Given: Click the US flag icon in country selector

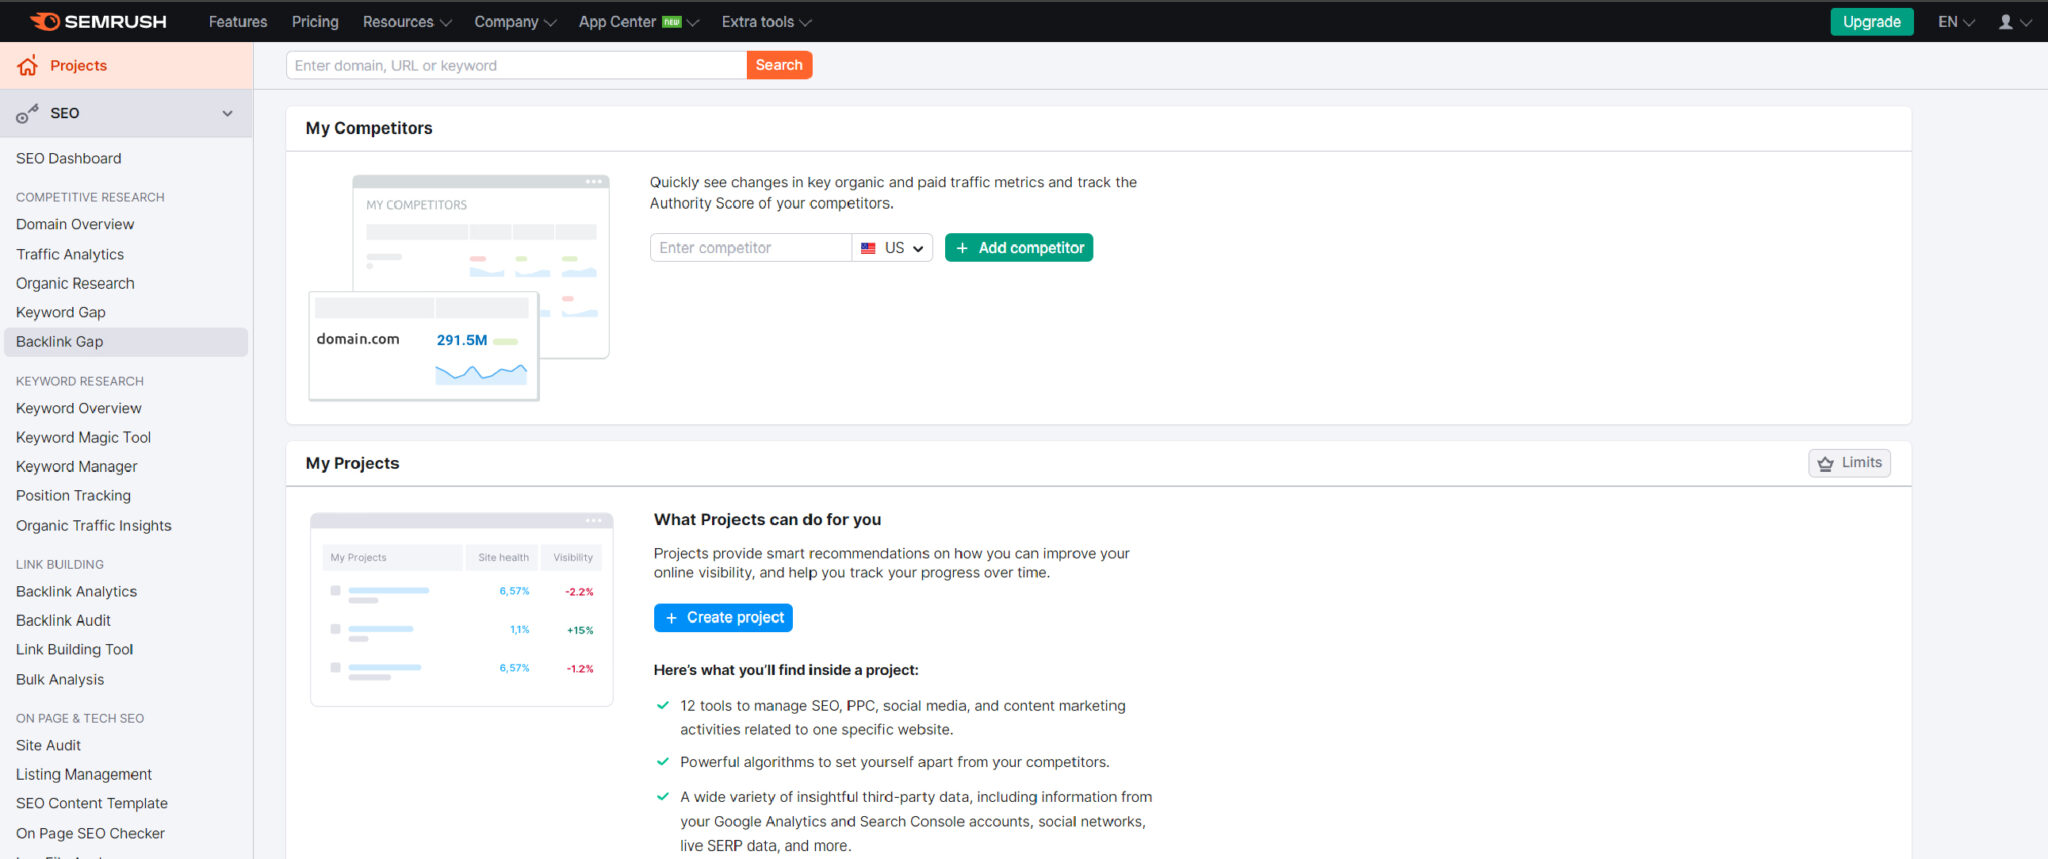Looking at the screenshot, I should [x=868, y=248].
